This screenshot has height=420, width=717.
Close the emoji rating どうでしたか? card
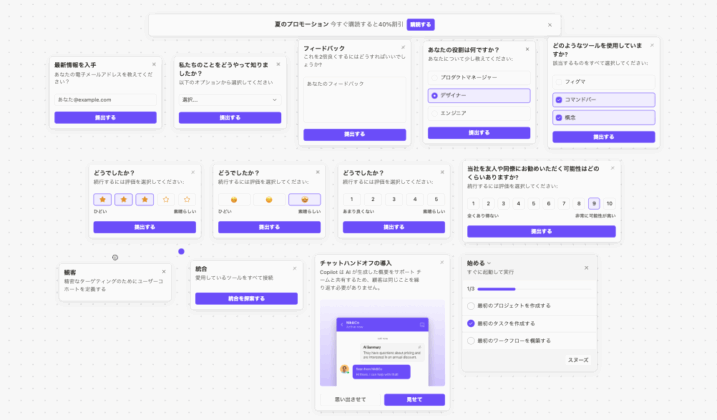coord(318,172)
